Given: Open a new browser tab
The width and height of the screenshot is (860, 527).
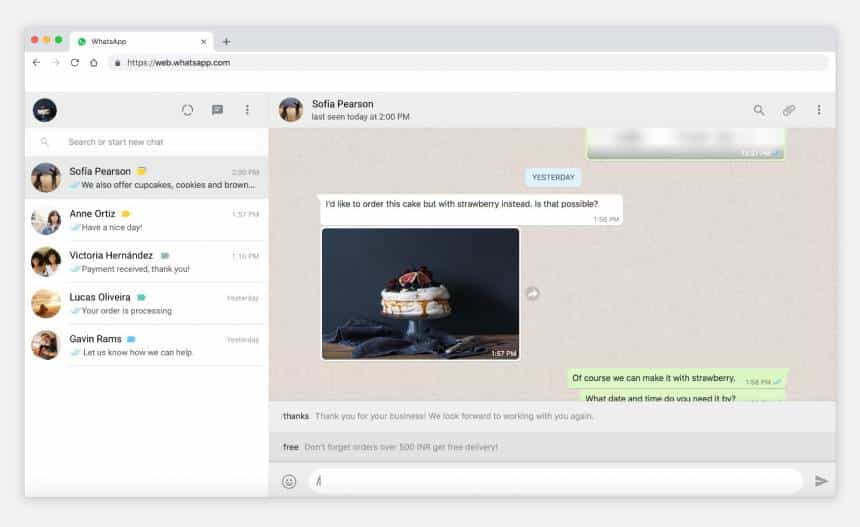Looking at the screenshot, I should pos(227,42).
